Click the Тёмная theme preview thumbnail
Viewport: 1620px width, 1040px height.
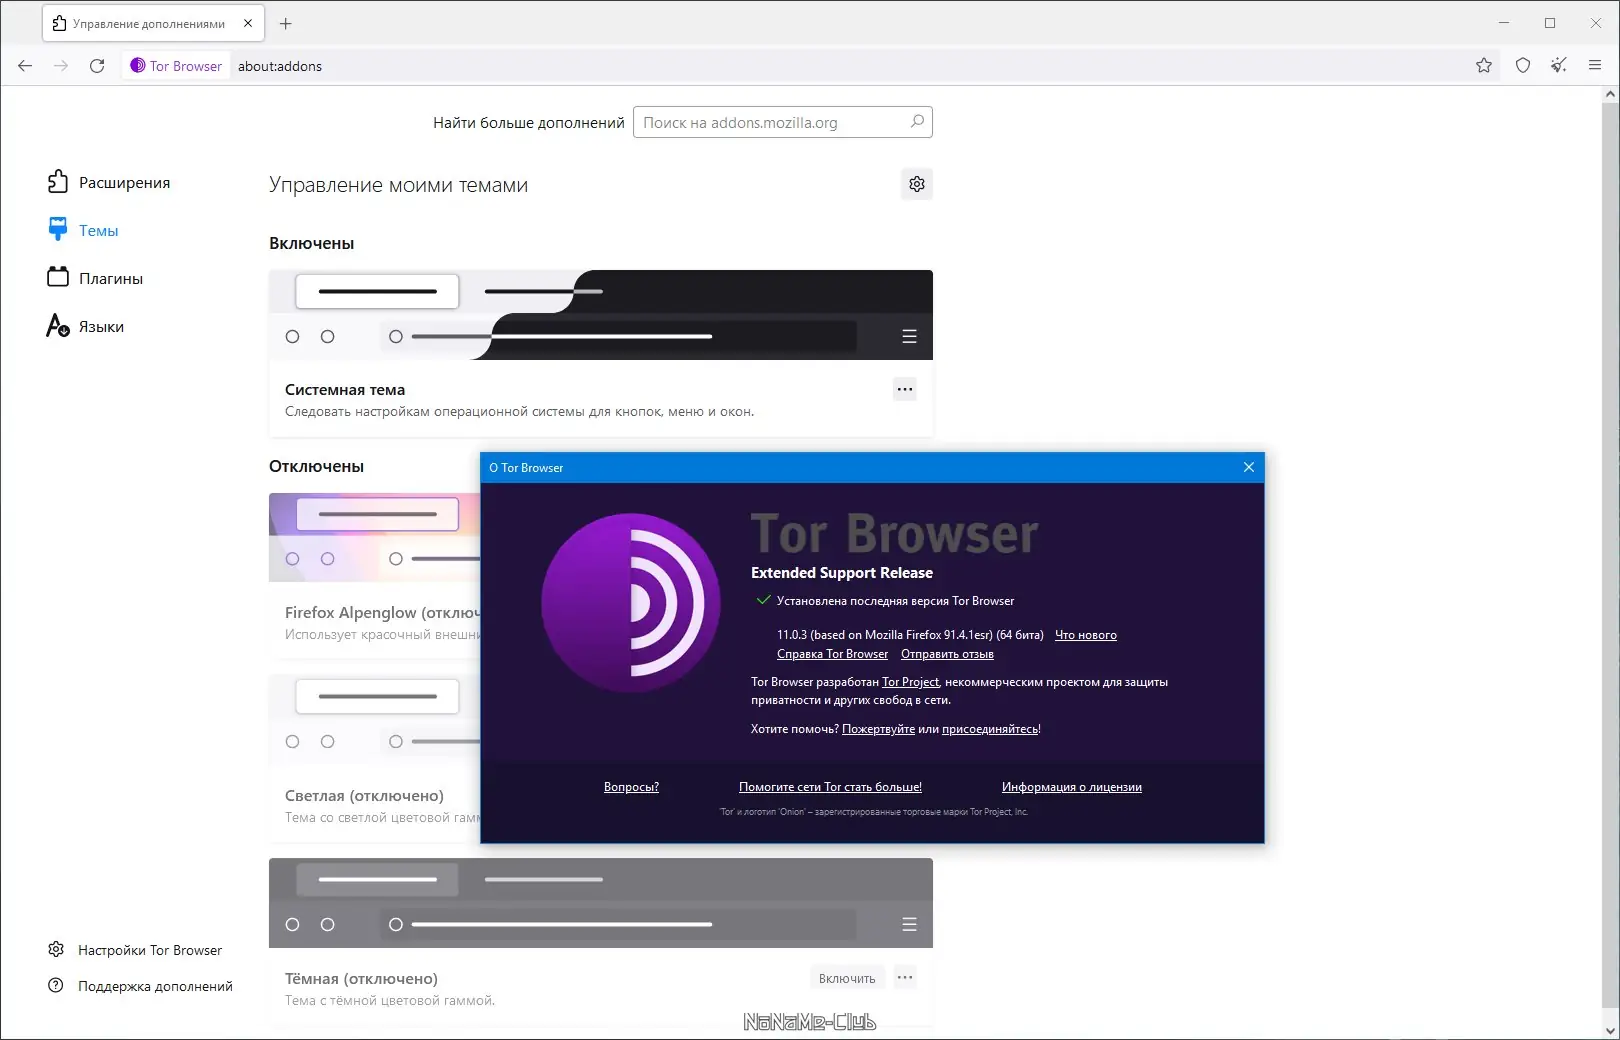601,903
